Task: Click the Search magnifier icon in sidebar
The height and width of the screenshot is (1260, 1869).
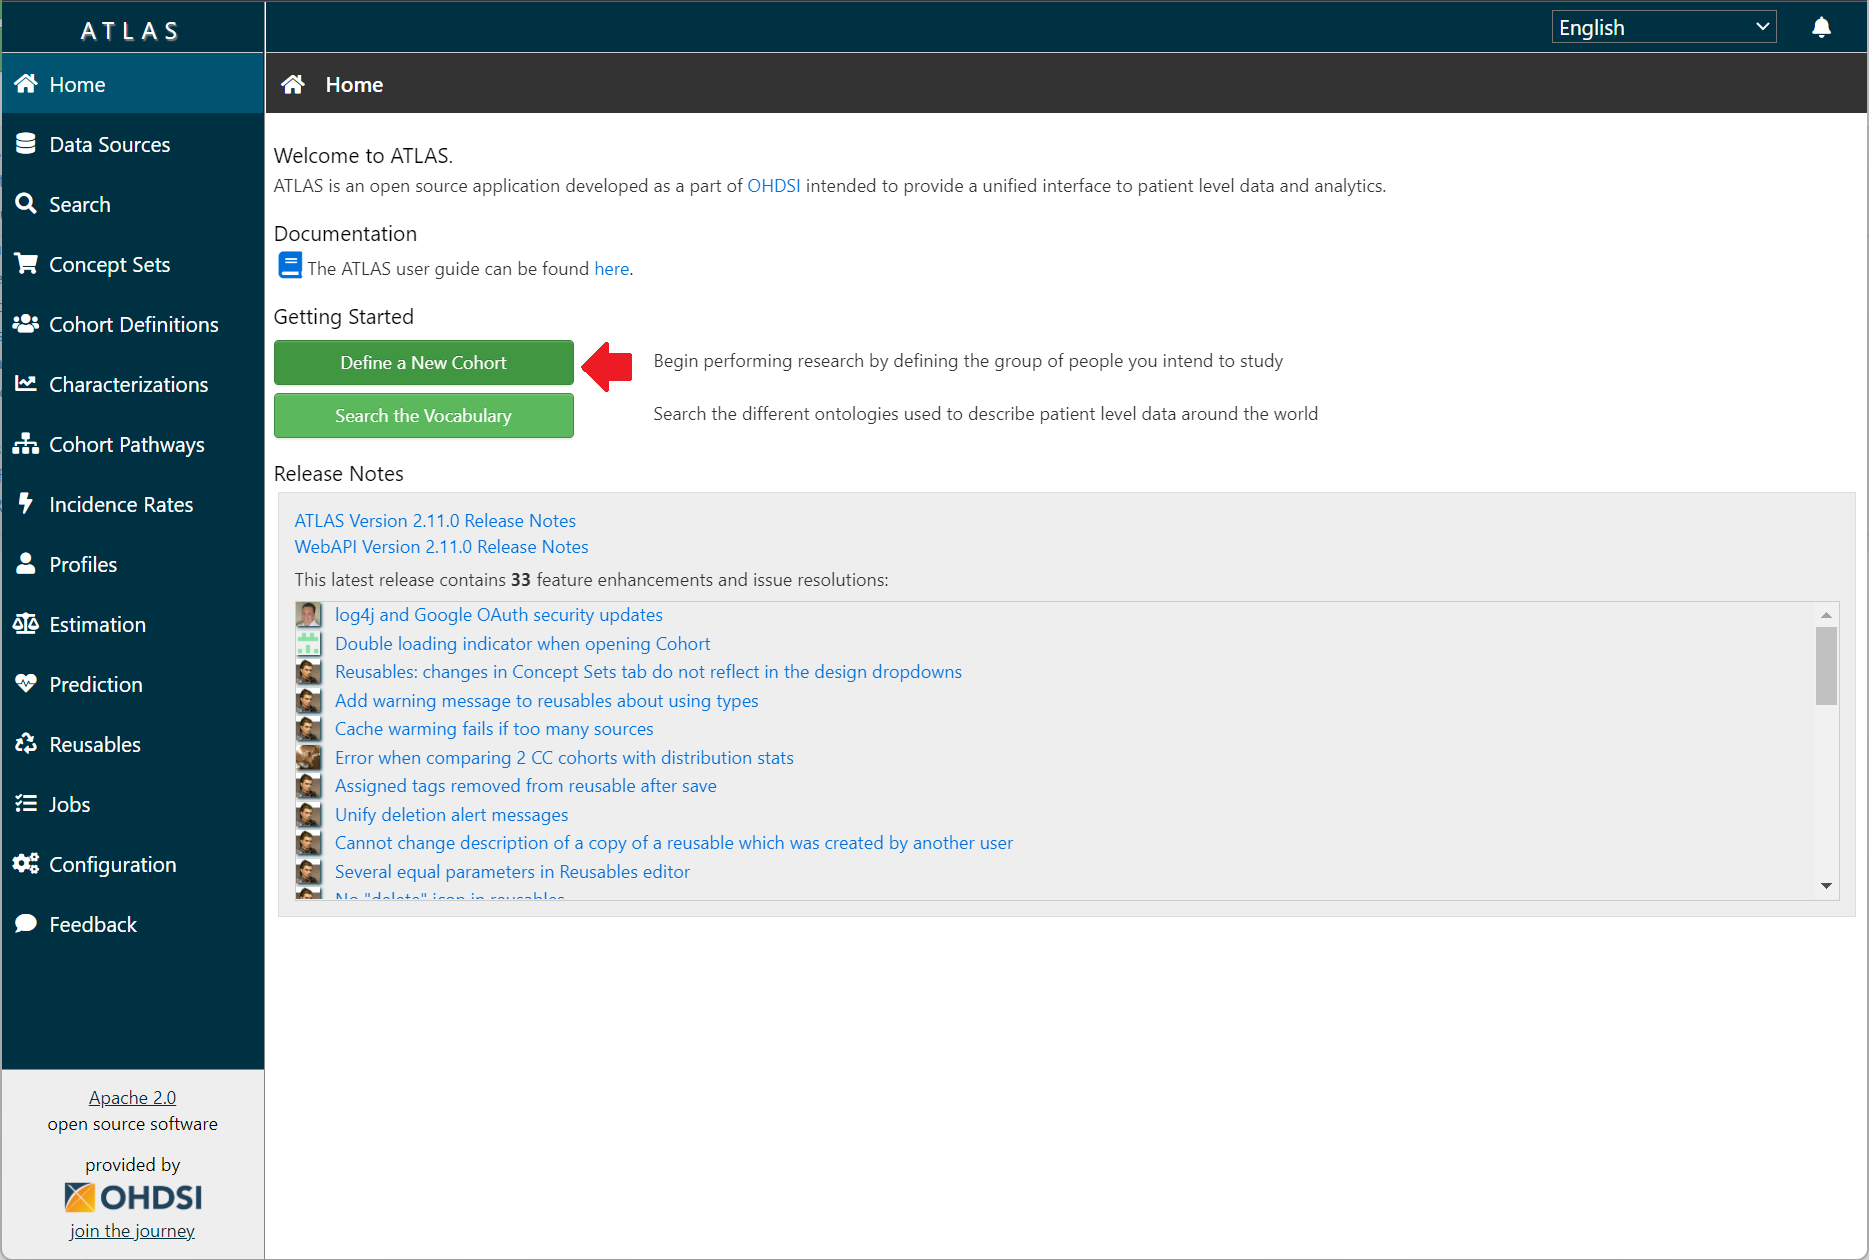Action: pos(26,204)
